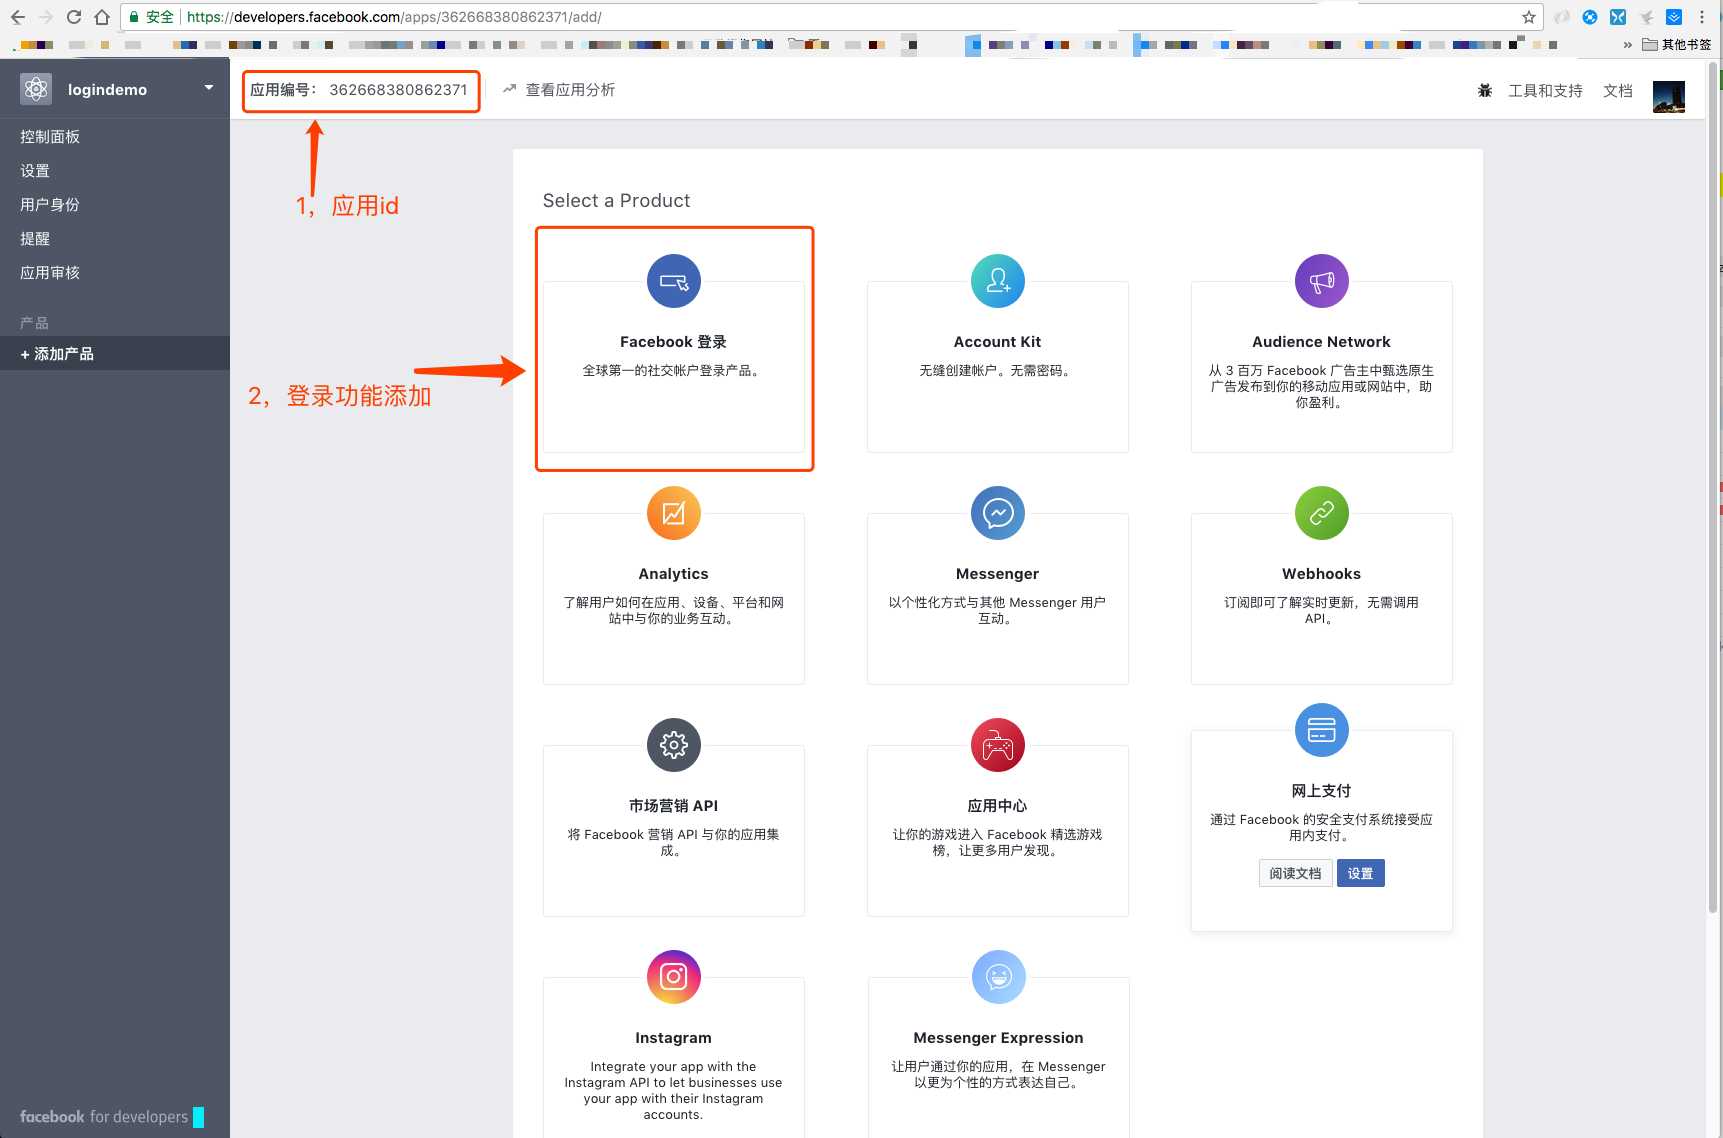Reload the page with refresh icon
This screenshot has width=1723, height=1138.
(x=73, y=17)
